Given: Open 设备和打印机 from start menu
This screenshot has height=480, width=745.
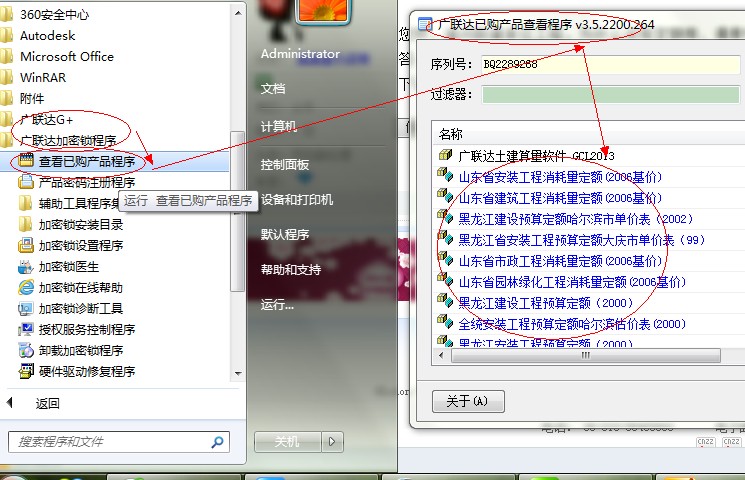Looking at the screenshot, I should (x=297, y=200).
